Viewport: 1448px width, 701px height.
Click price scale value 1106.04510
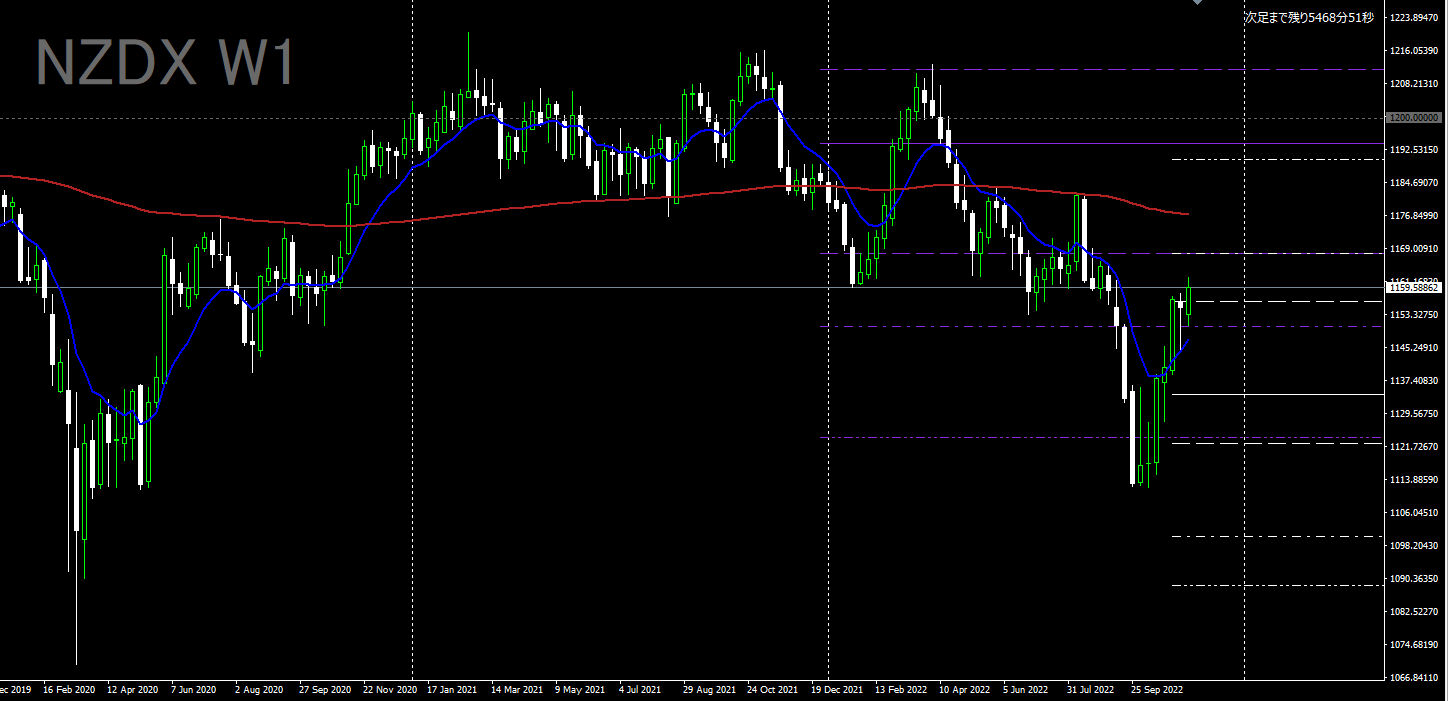coord(1414,513)
